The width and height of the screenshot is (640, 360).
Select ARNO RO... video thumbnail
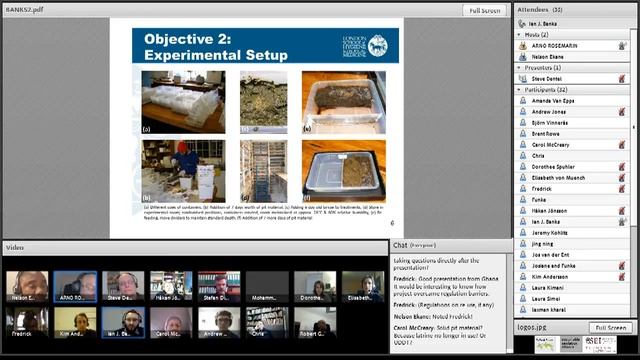pyautogui.click(x=75, y=287)
